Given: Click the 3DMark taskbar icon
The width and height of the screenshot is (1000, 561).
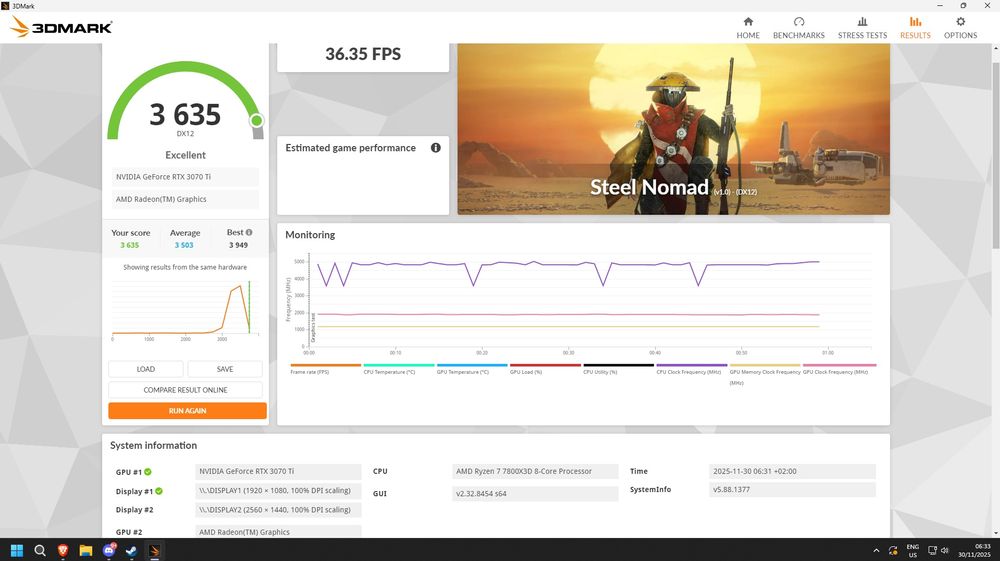Looking at the screenshot, I should [x=154, y=550].
